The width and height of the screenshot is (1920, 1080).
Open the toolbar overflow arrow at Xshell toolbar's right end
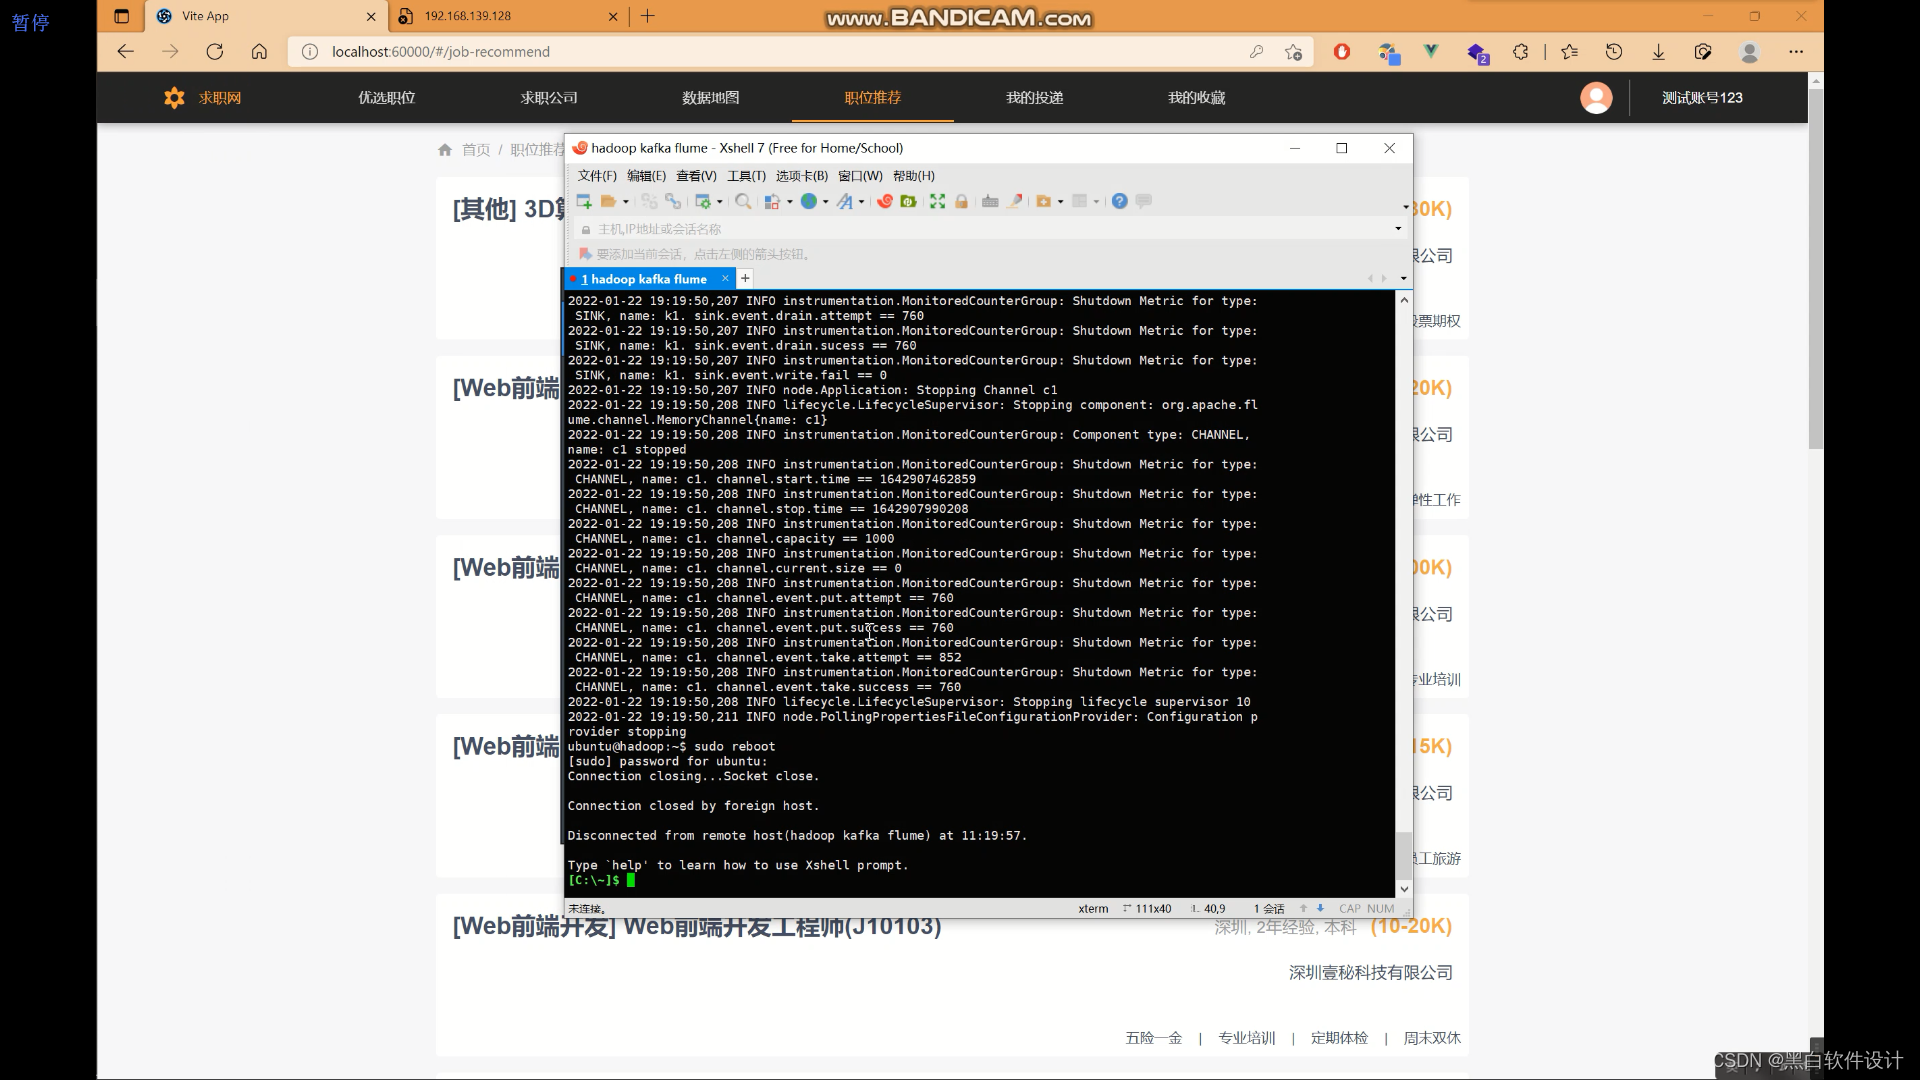point(1406,207)
